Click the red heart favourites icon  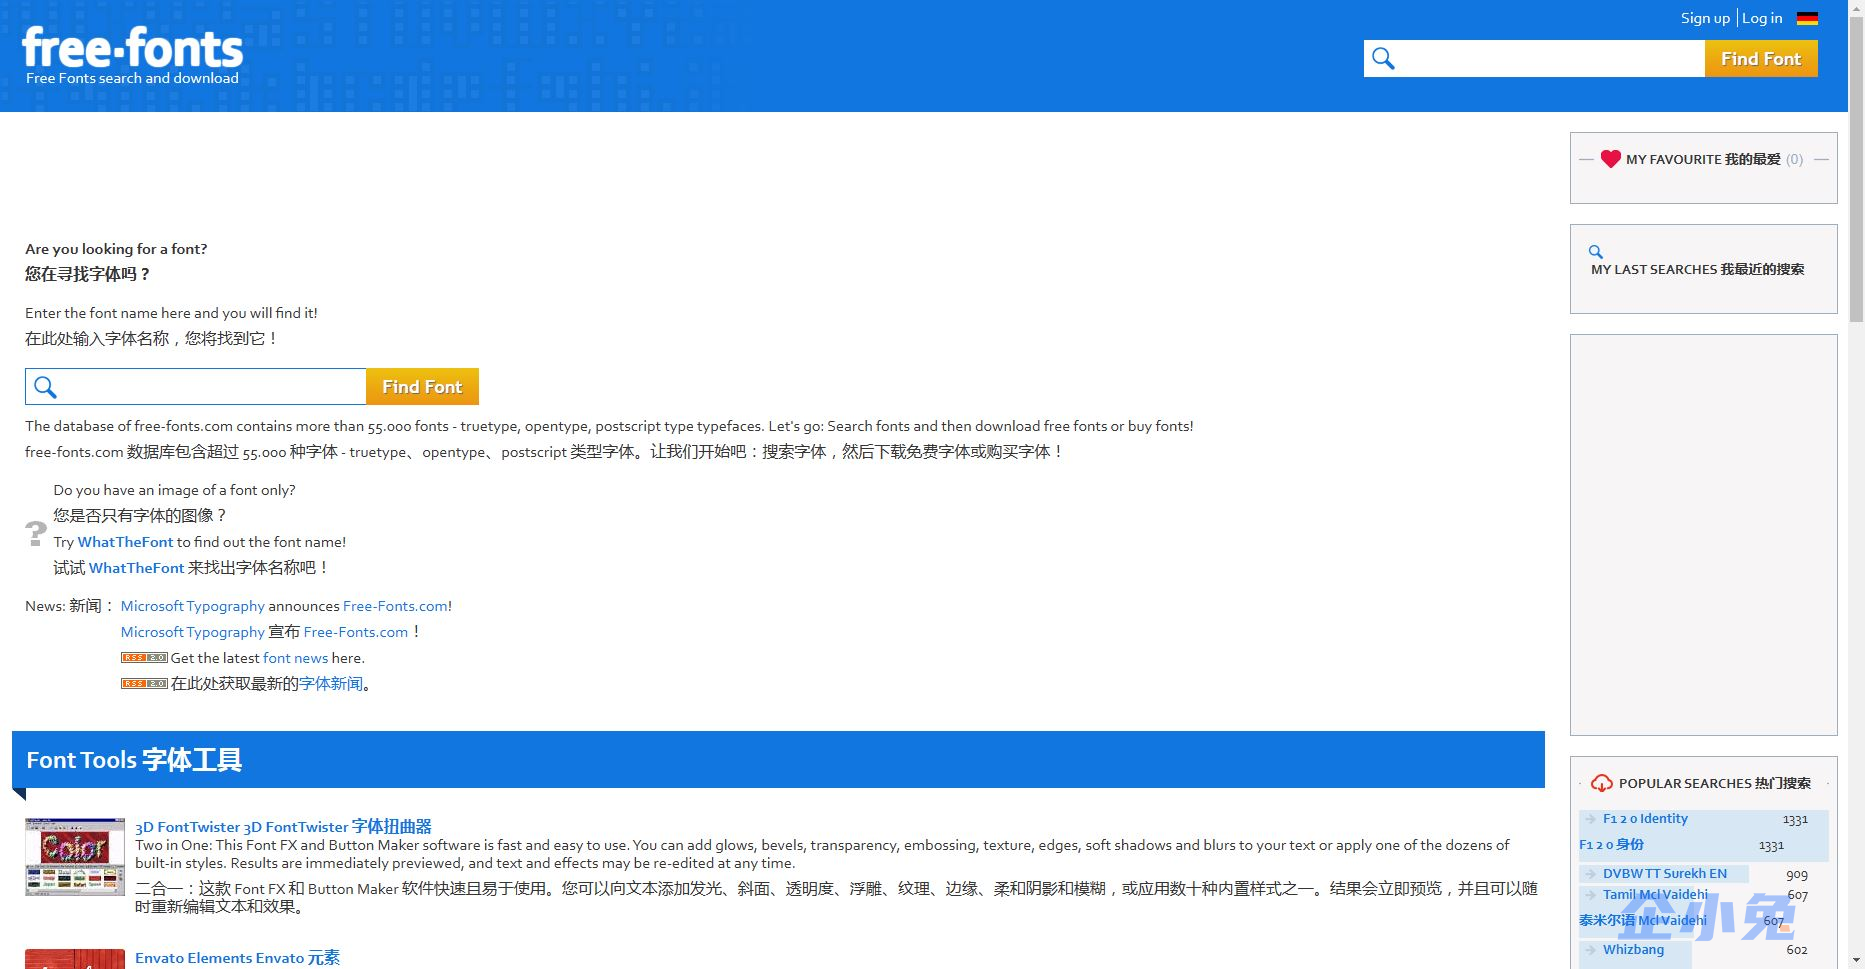point(1610,159)
